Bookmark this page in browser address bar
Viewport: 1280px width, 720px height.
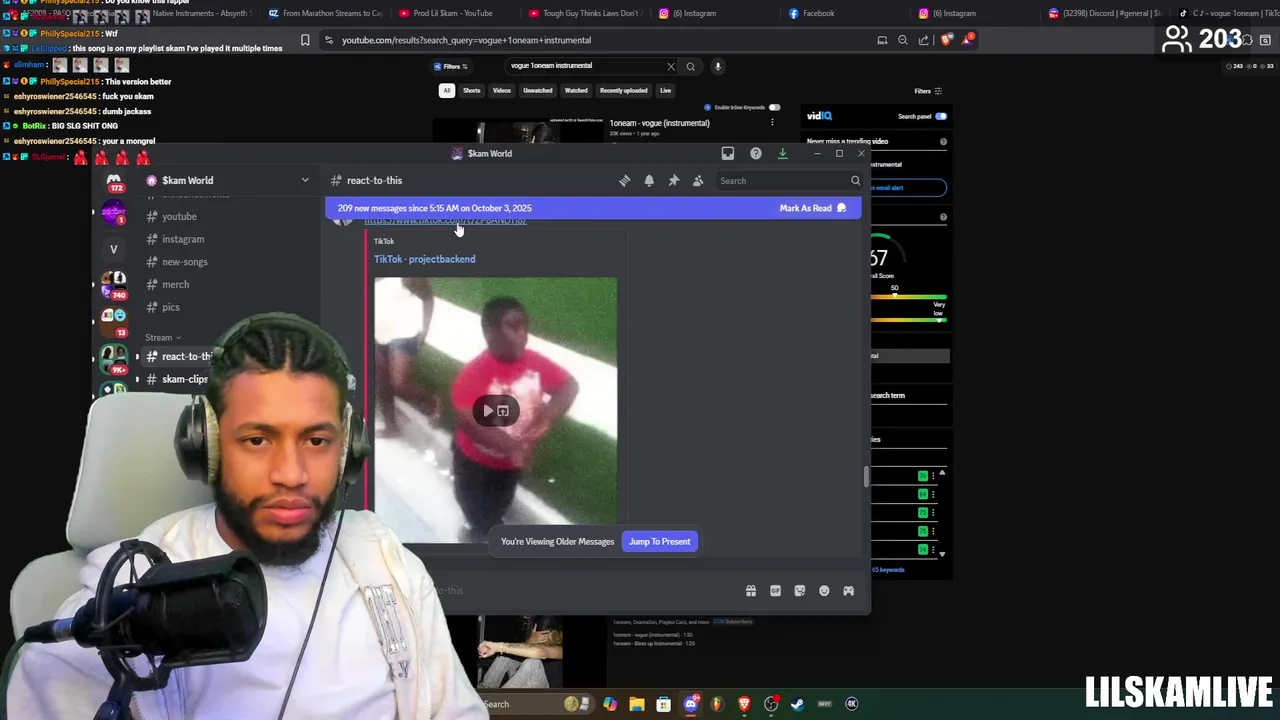(x=305, y=40)
